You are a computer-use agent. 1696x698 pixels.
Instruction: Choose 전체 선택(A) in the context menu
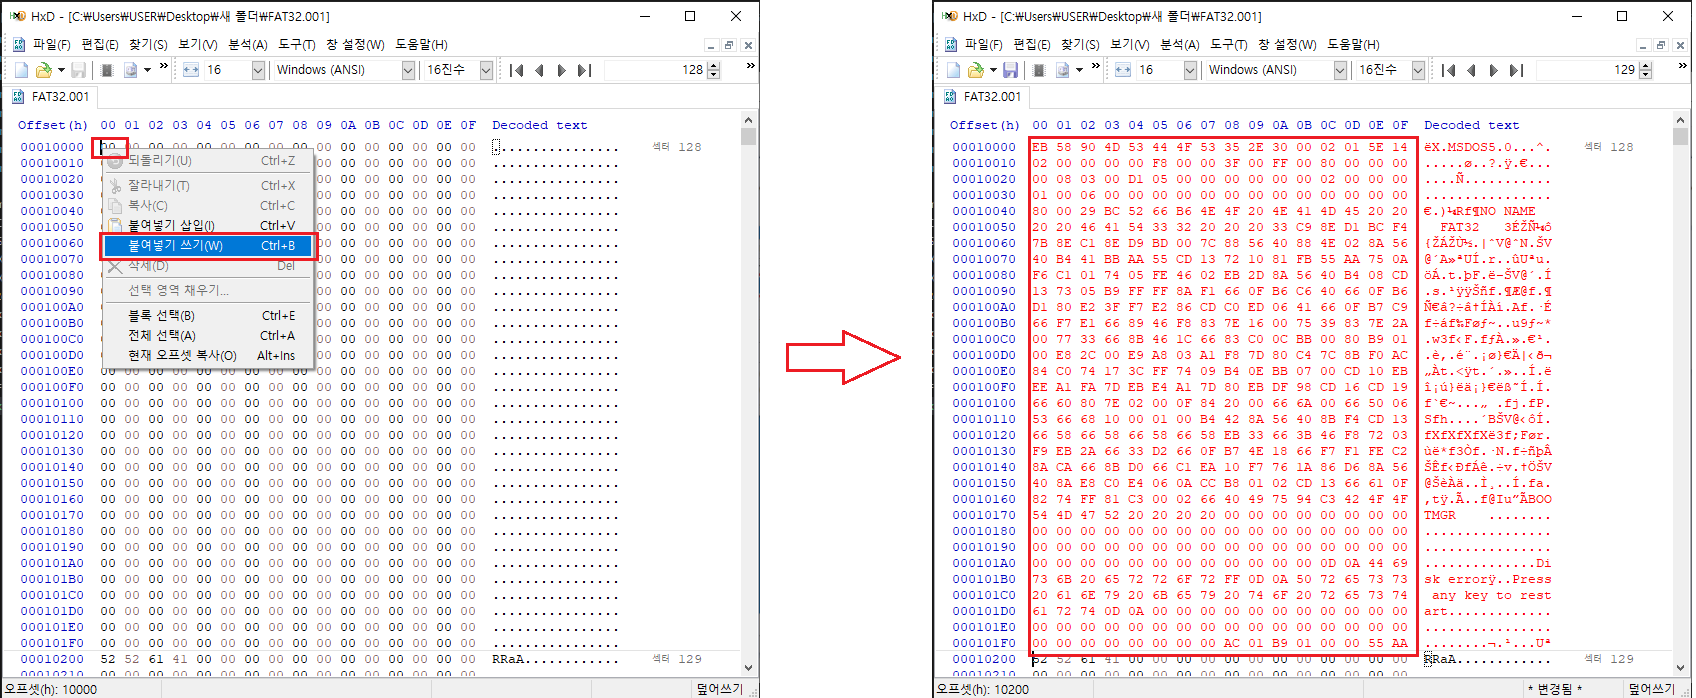(x=209, y=336)
